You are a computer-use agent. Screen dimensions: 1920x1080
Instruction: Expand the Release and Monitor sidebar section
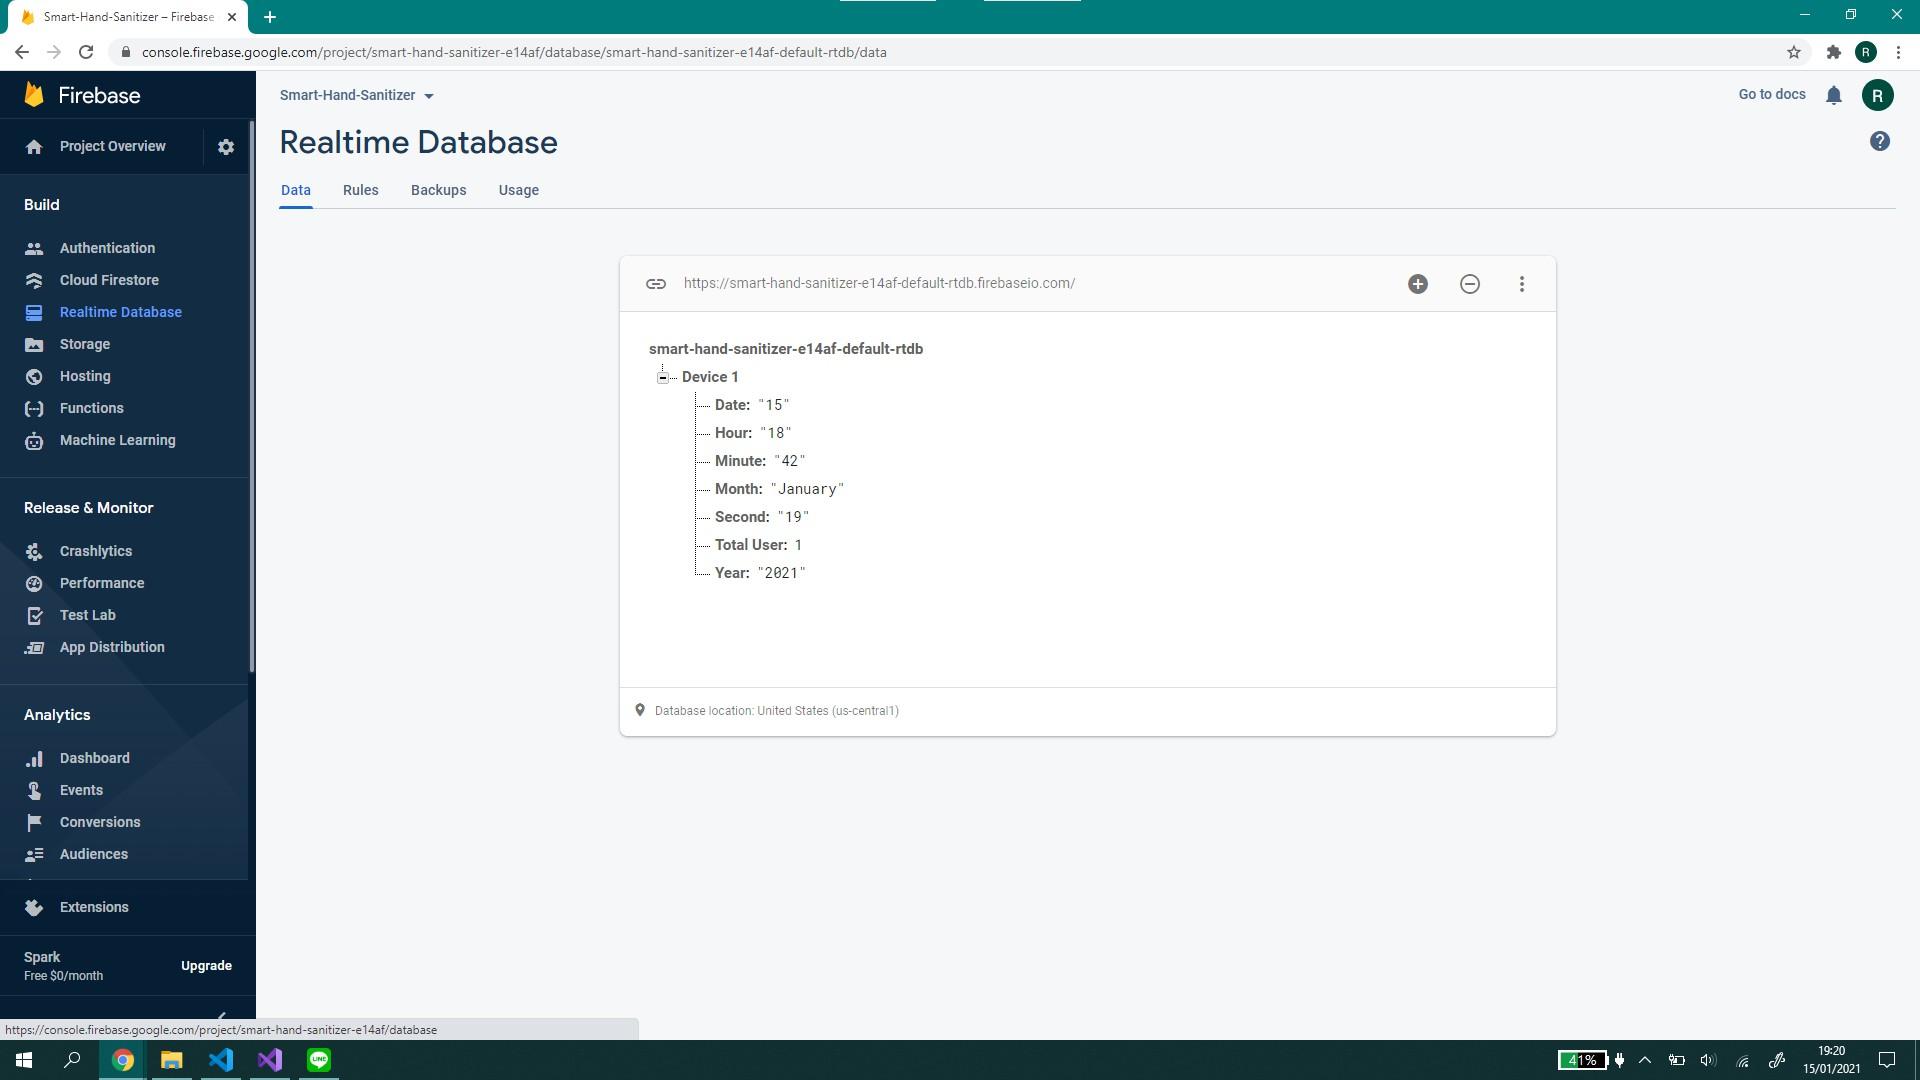[88, 508]
